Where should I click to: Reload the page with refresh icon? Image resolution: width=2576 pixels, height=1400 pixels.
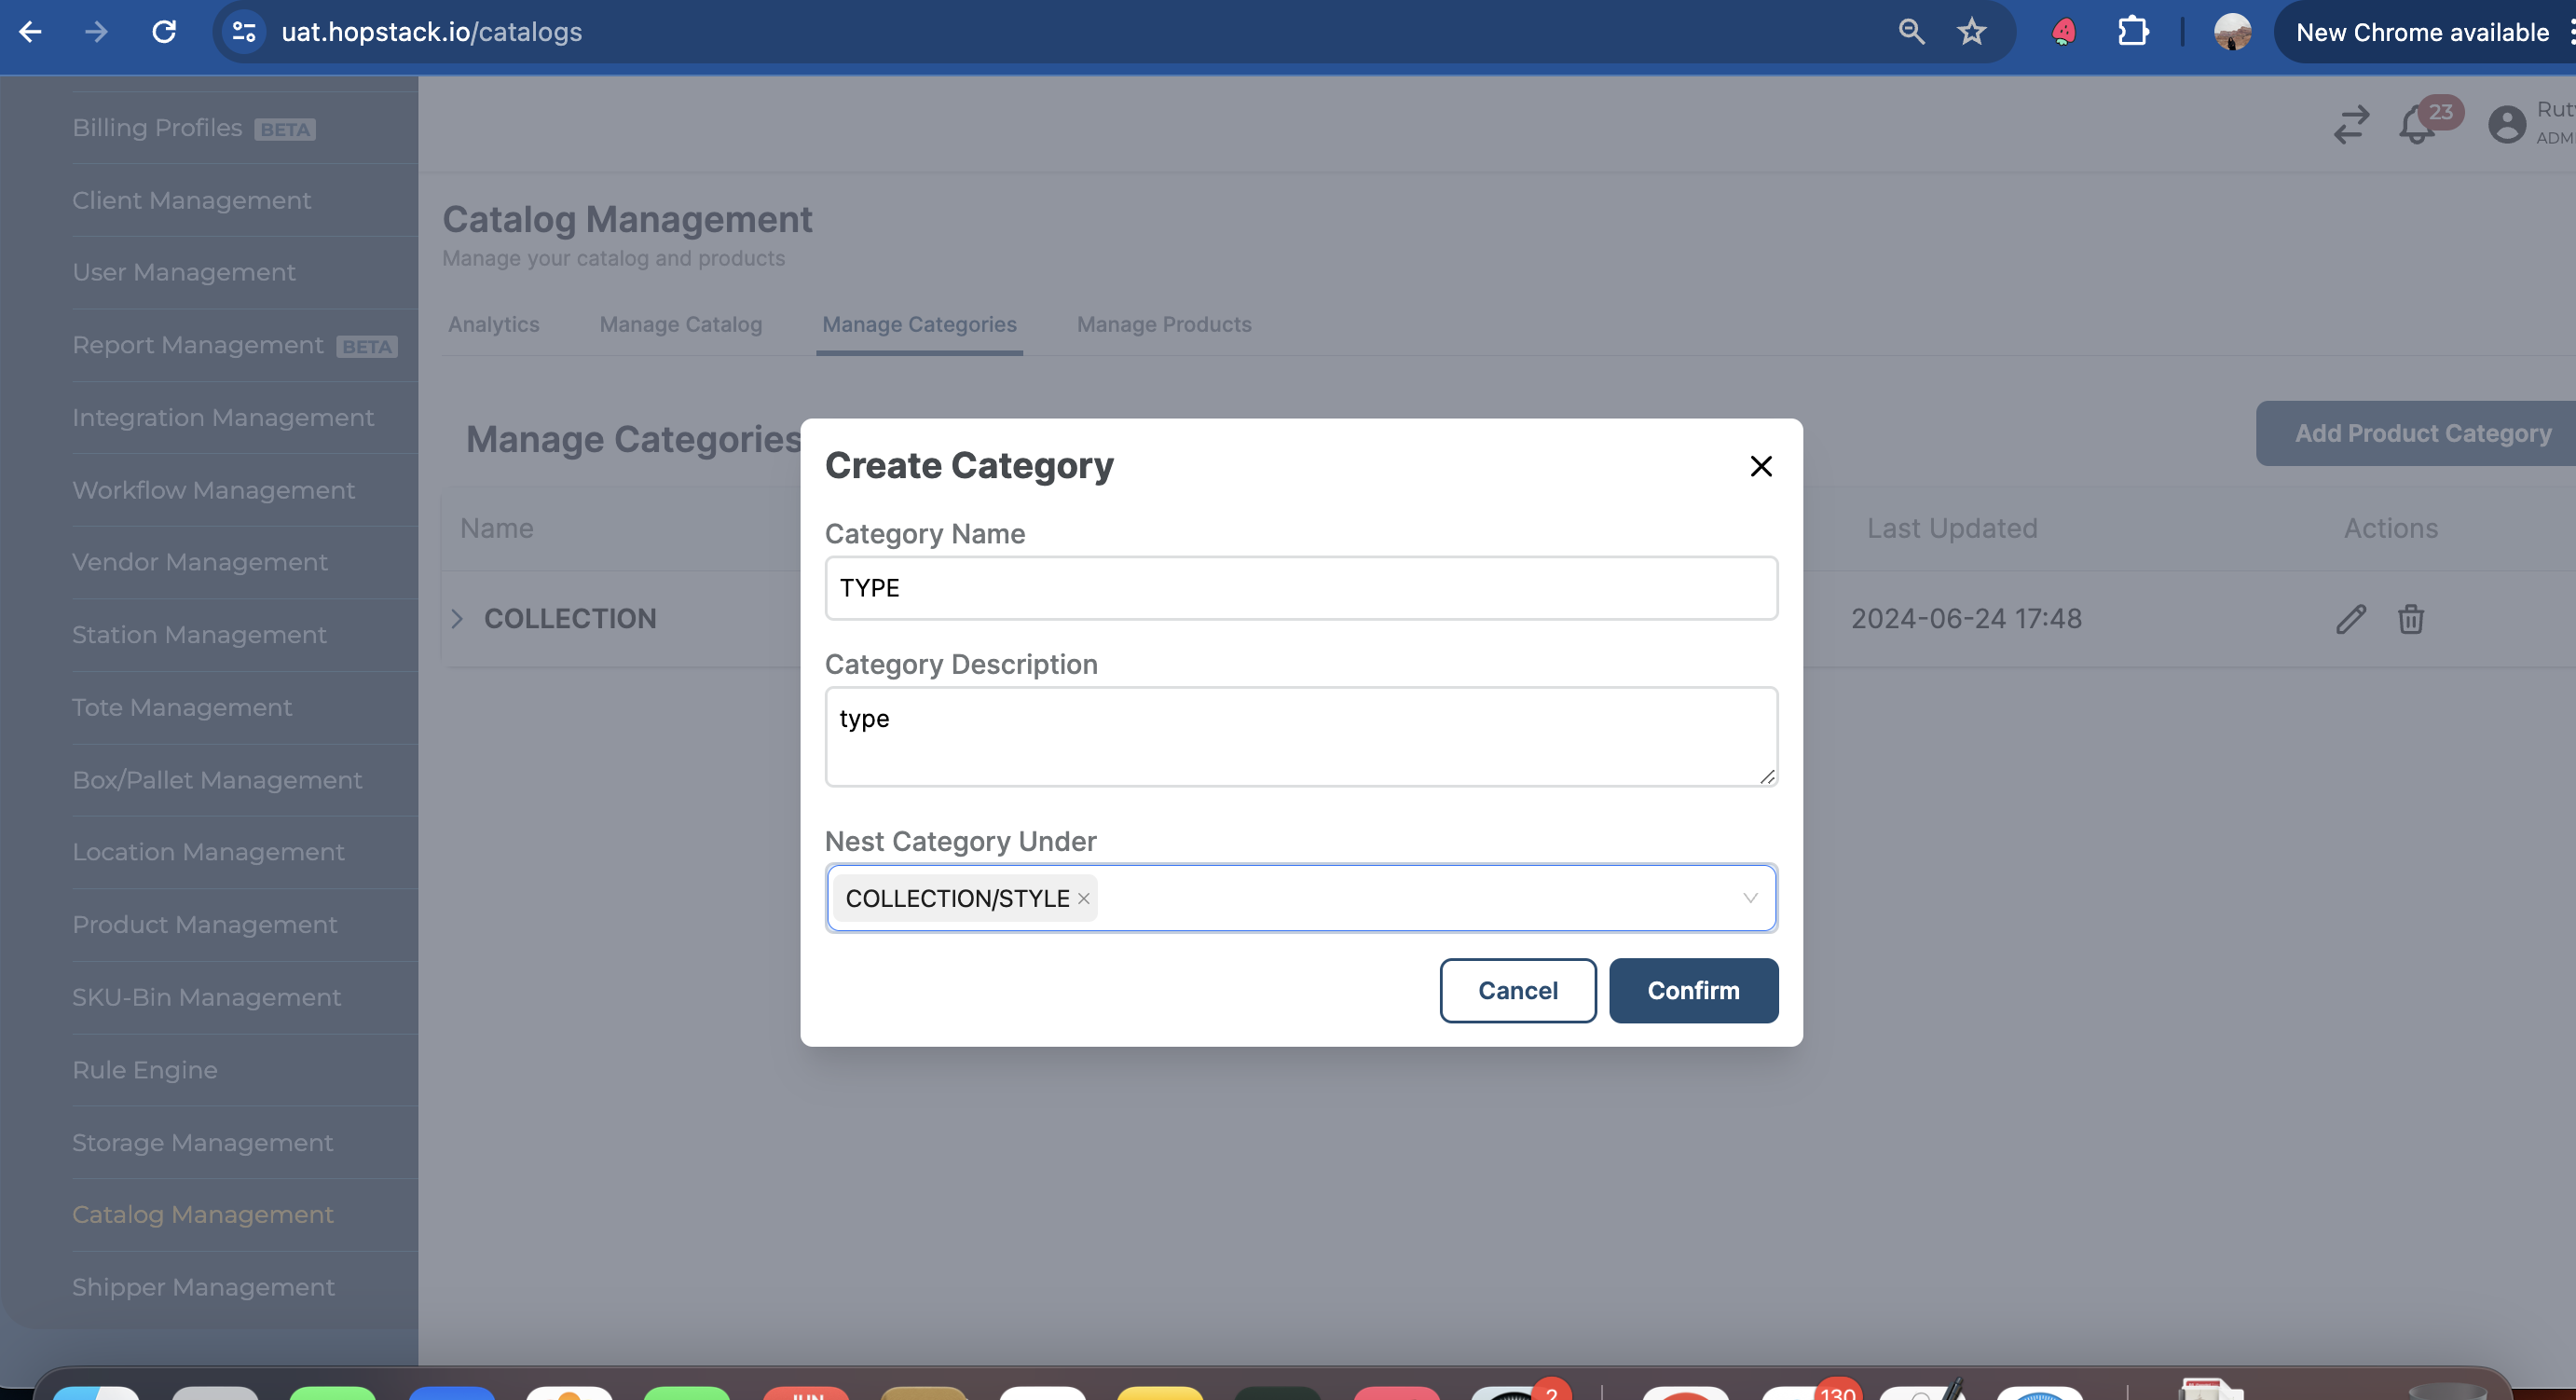(164, 32)
